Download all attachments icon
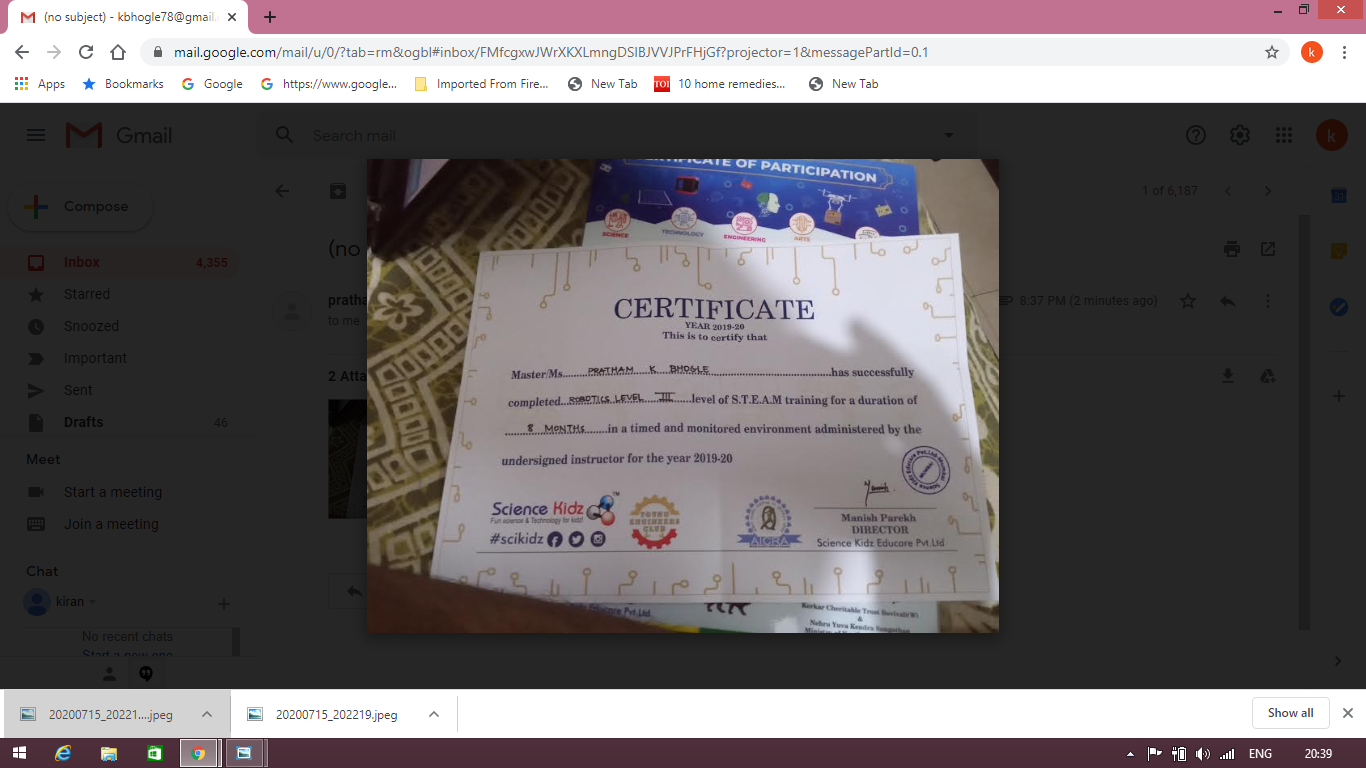Image resolution: width=1366 pixels, height=768 pixels. (x=1229, y=376)
